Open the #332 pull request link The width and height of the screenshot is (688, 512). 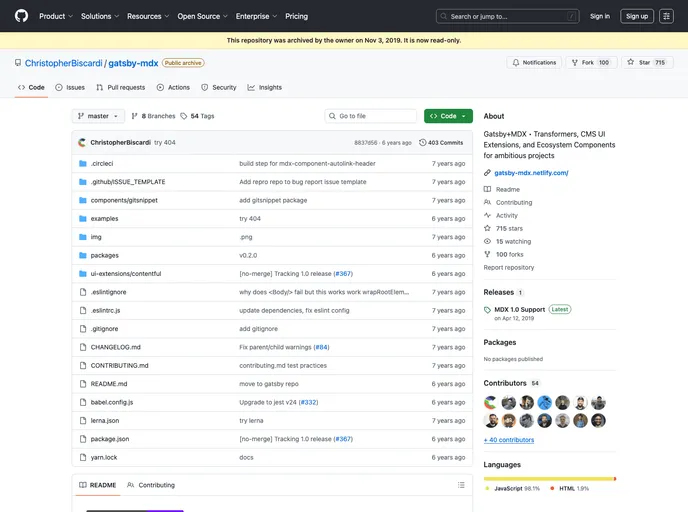click(x=308, y=403)
